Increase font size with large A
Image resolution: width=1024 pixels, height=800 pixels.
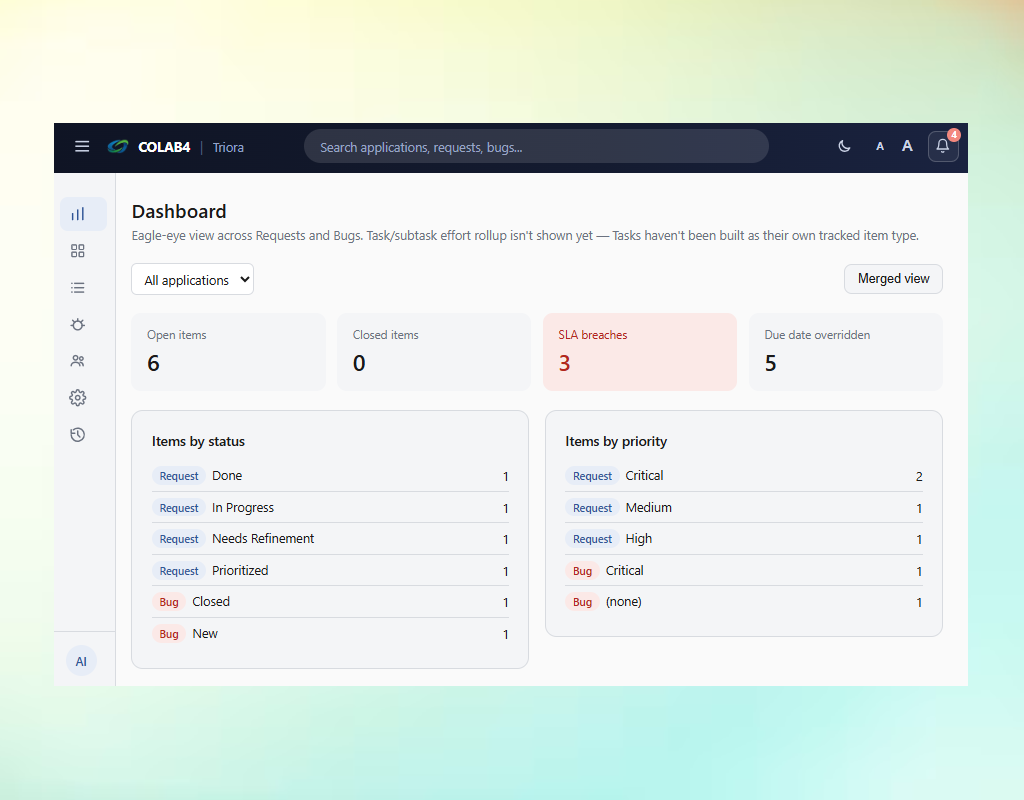[907, 146]
